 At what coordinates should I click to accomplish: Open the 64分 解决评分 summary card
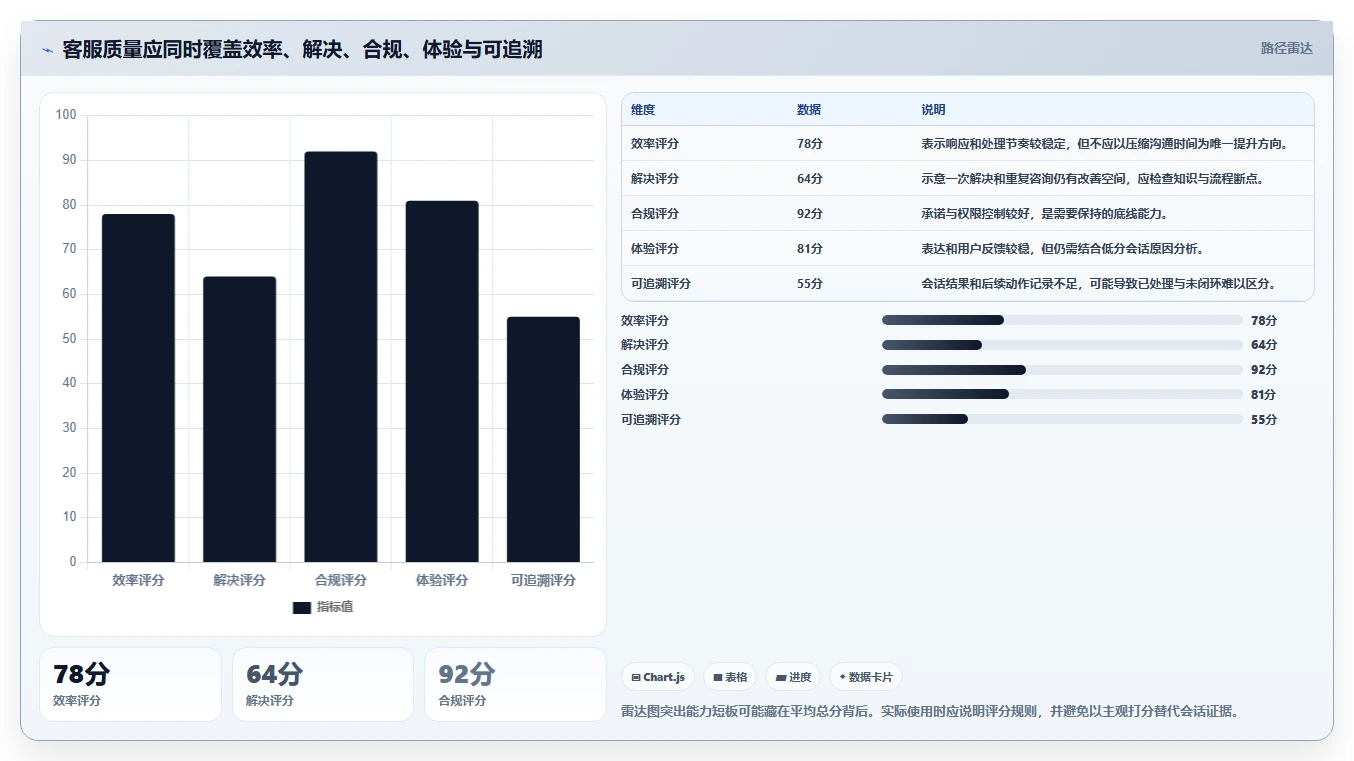pyautogui.click(x=323, y=684)
